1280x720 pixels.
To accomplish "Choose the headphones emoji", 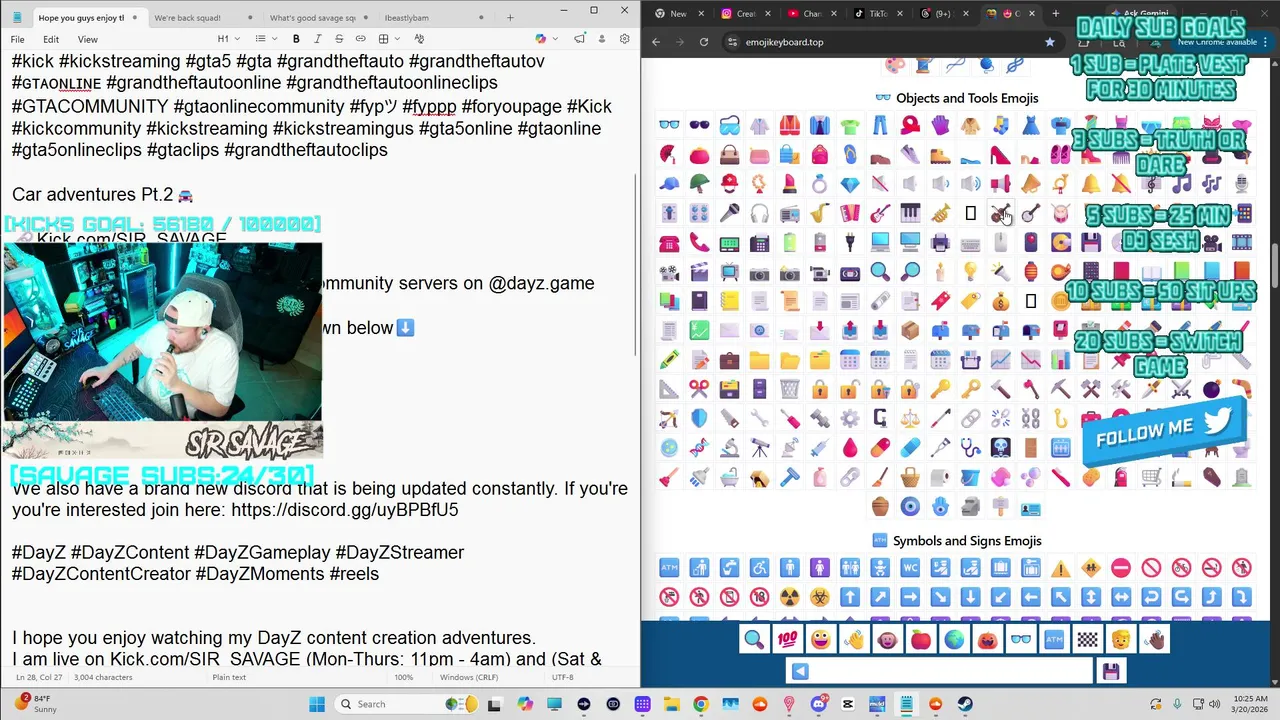I will [759, 214].
